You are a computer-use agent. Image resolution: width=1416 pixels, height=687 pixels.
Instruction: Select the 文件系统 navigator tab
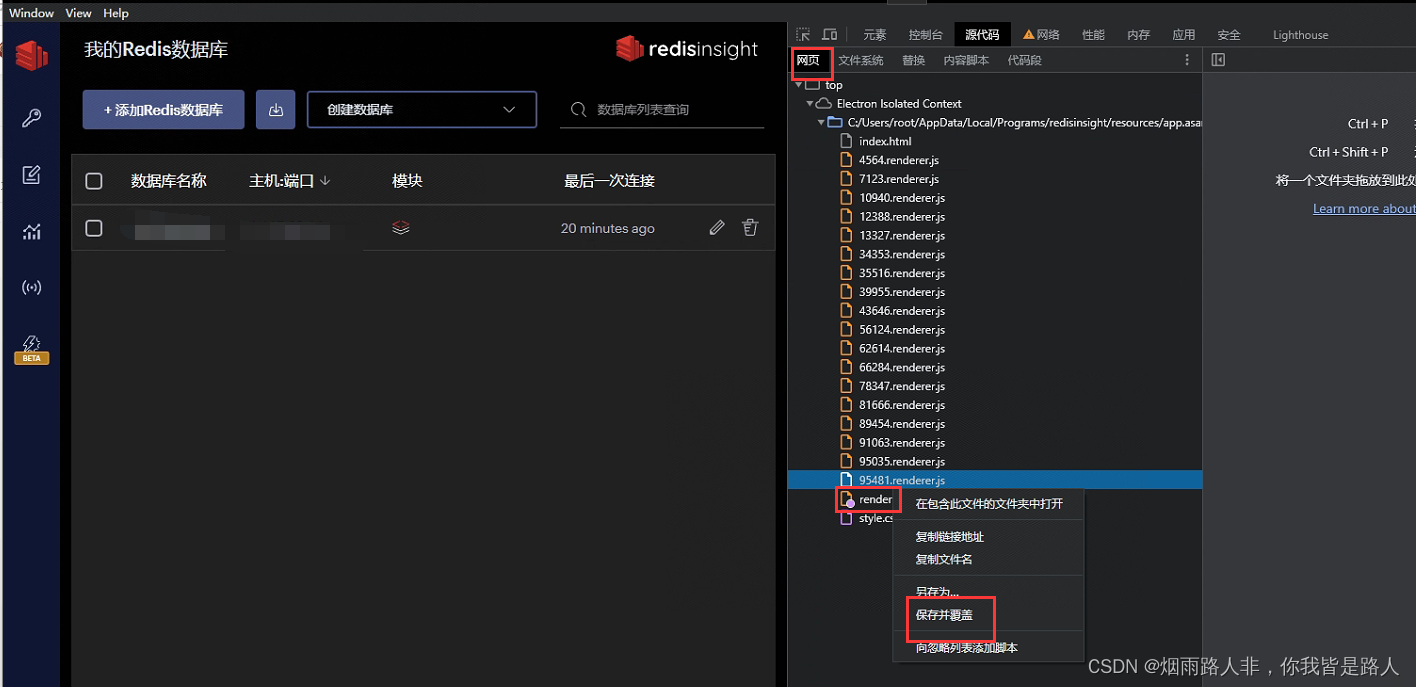point(860,60)
